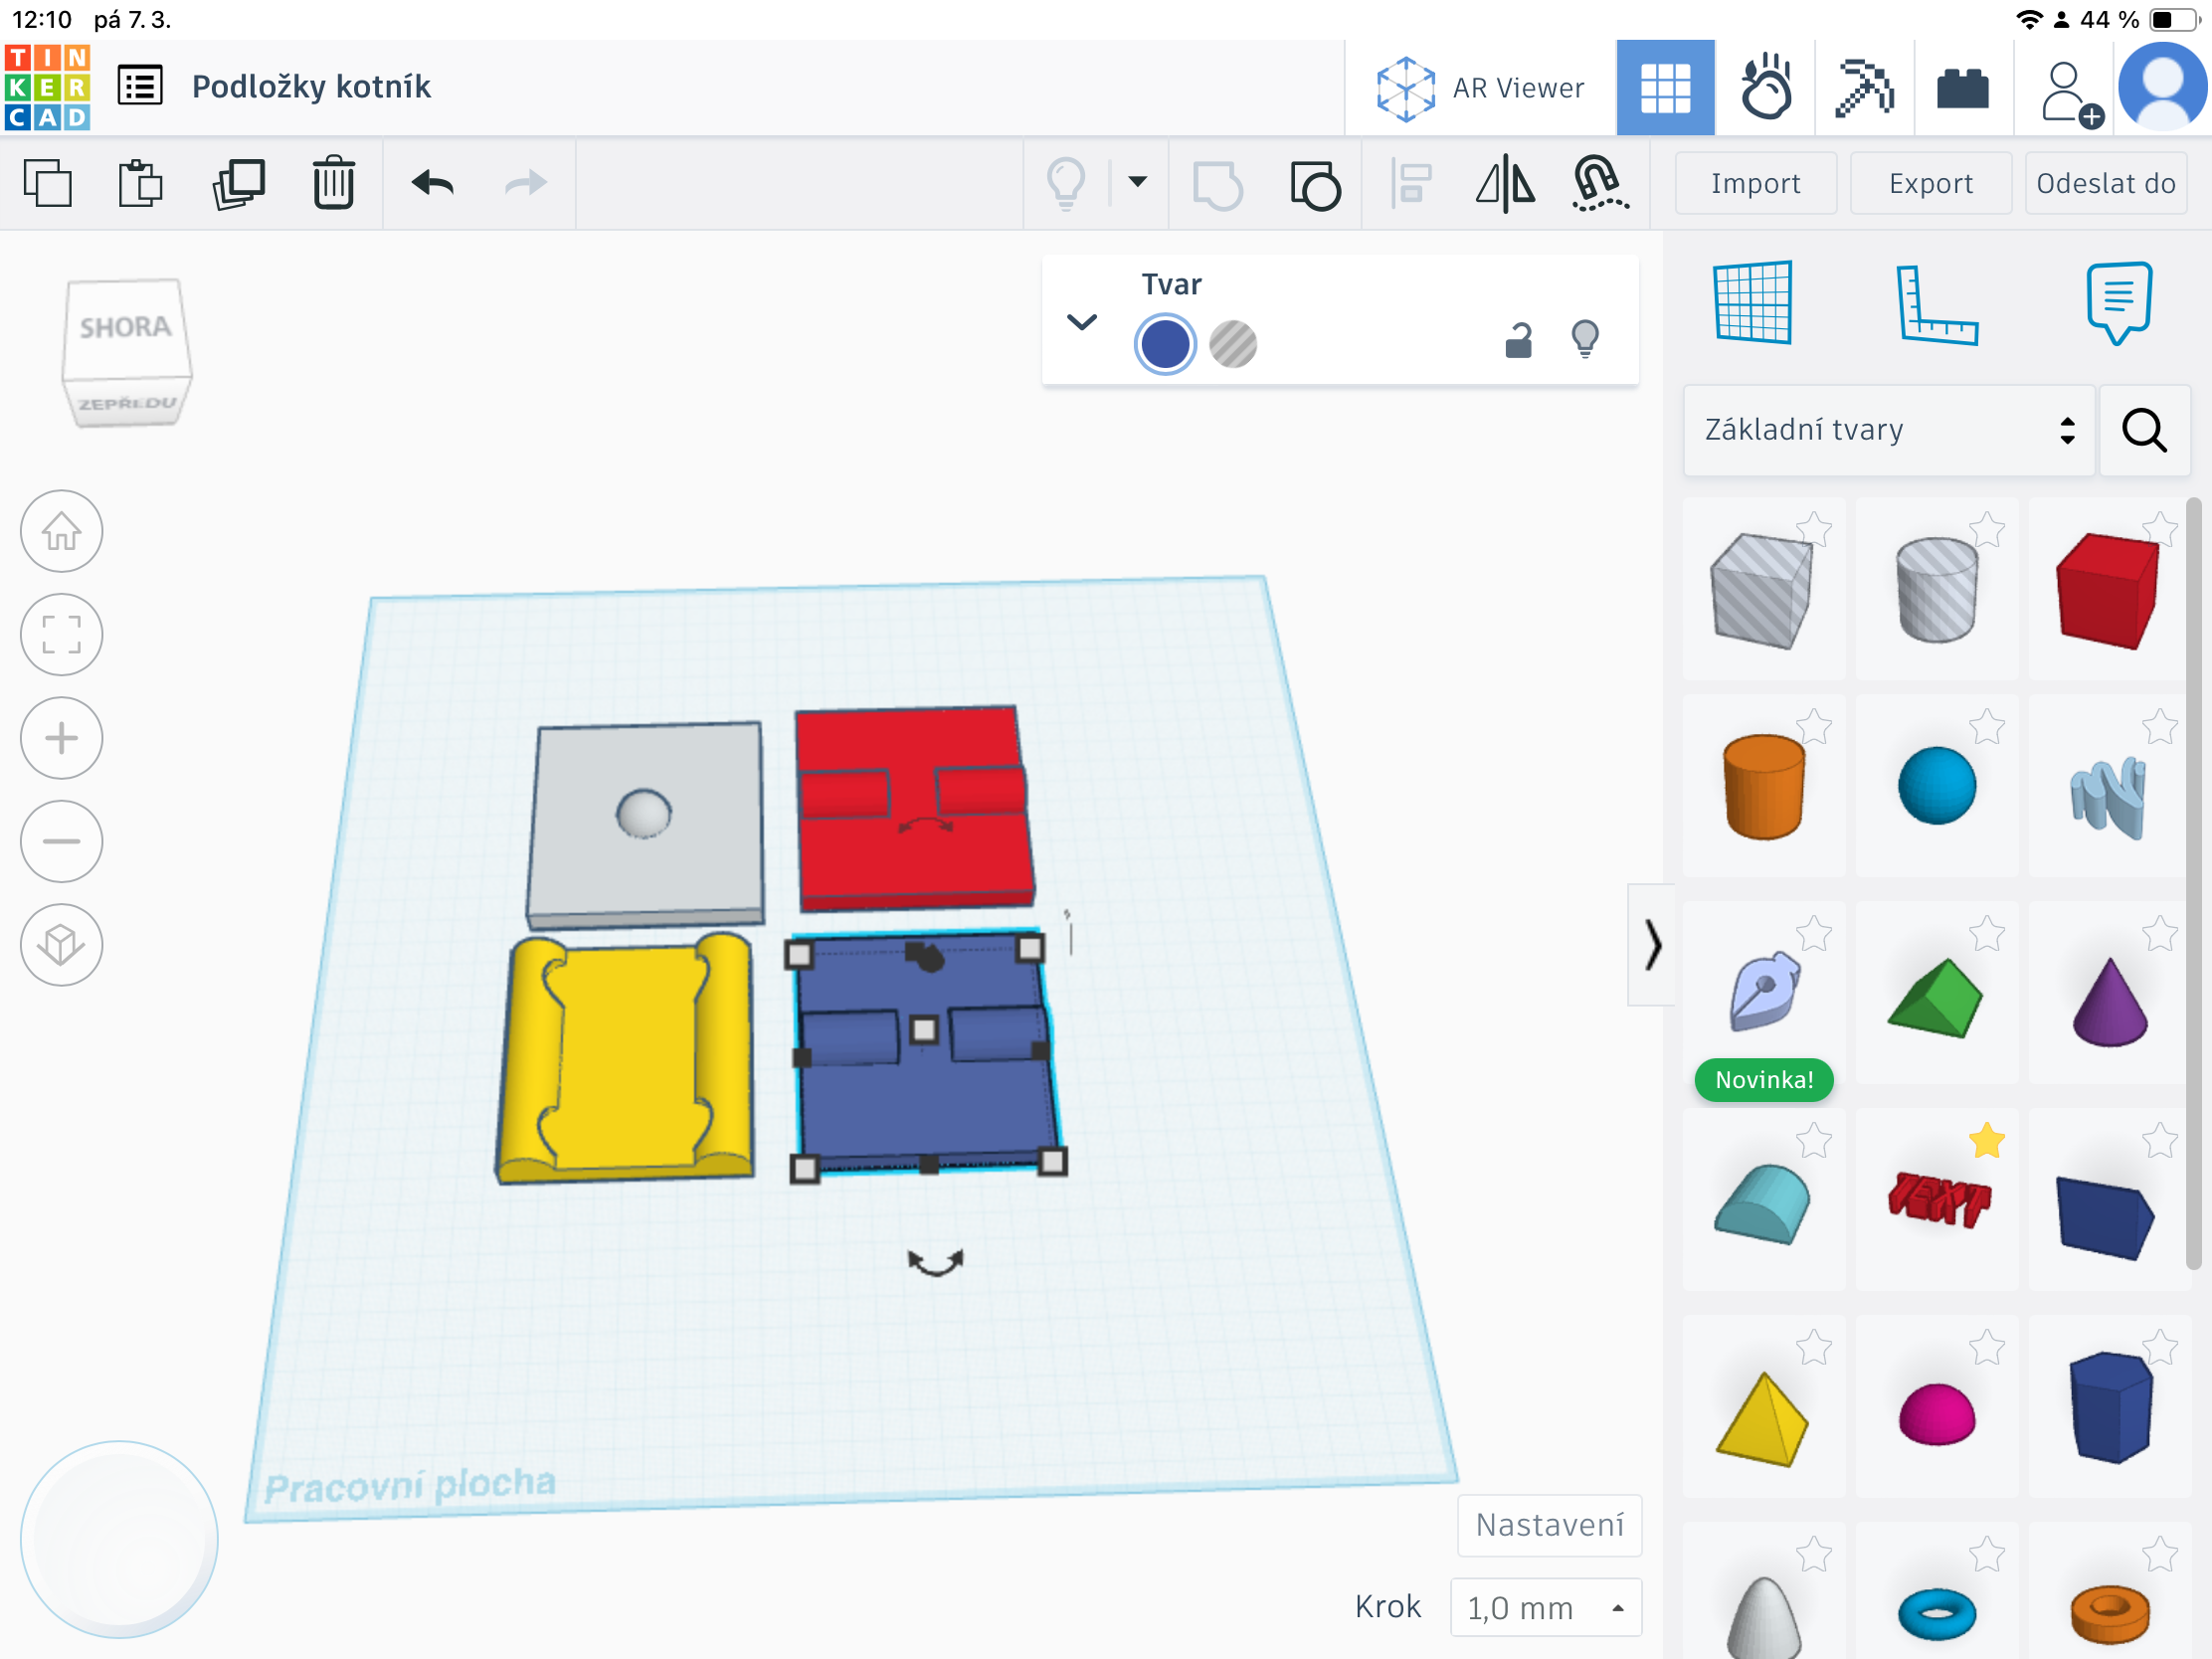This screenshot has height=1659, width=2212.
Task: Click the home view button
Action: (x=62, y=531)
